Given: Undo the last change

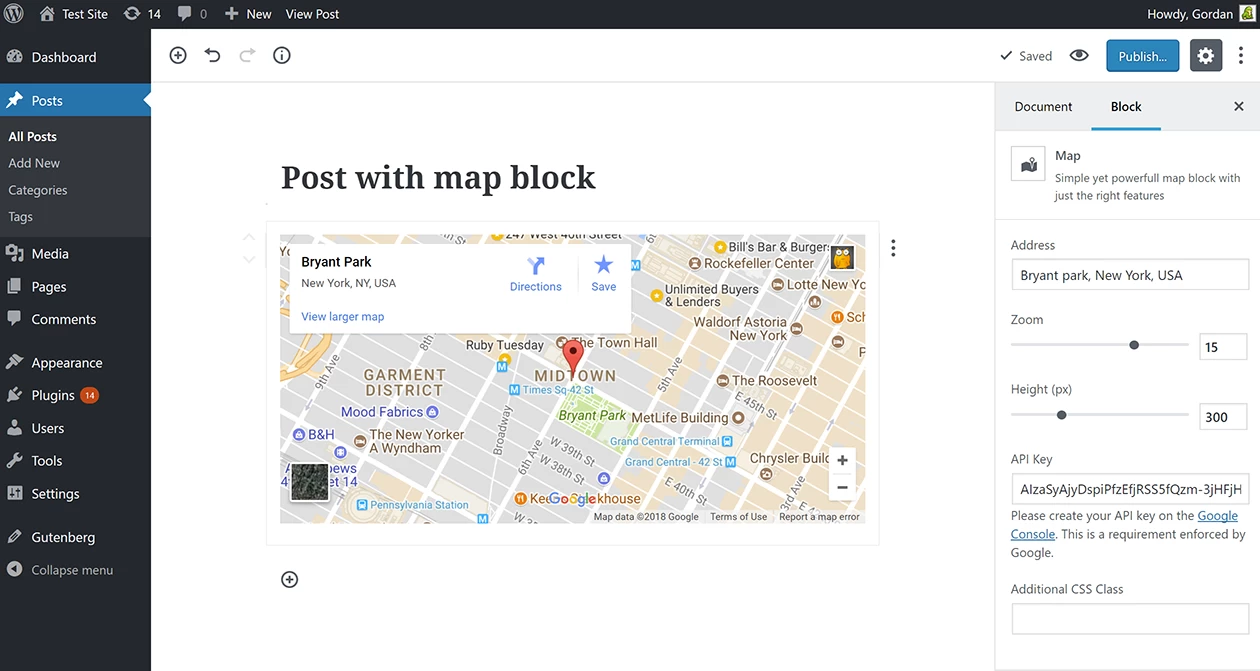Looking at the screenshot, I should pyautogui.click(x=213, y=56).
